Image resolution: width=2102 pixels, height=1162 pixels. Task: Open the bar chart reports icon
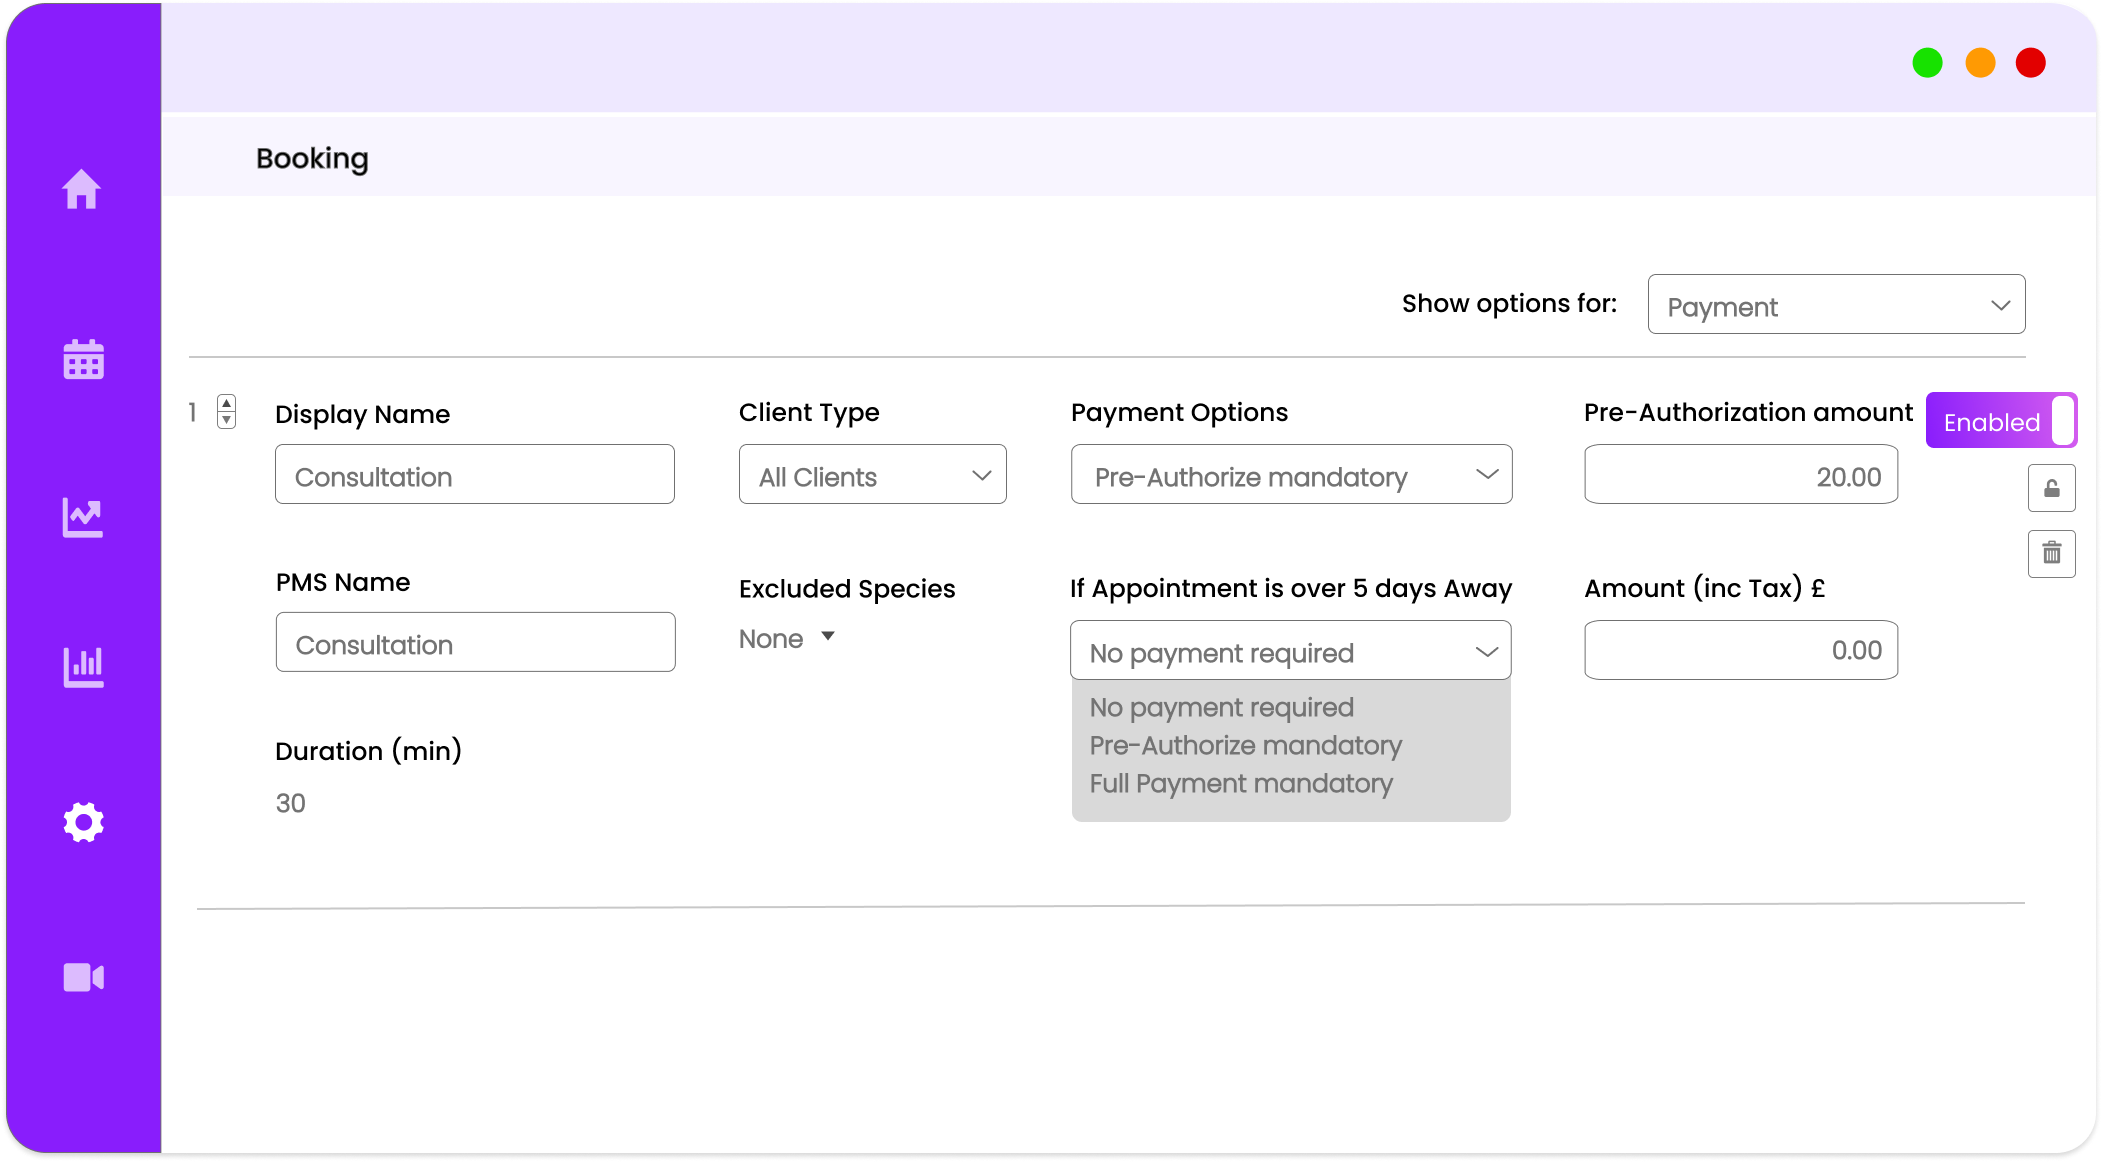click(x=83, y=667)
